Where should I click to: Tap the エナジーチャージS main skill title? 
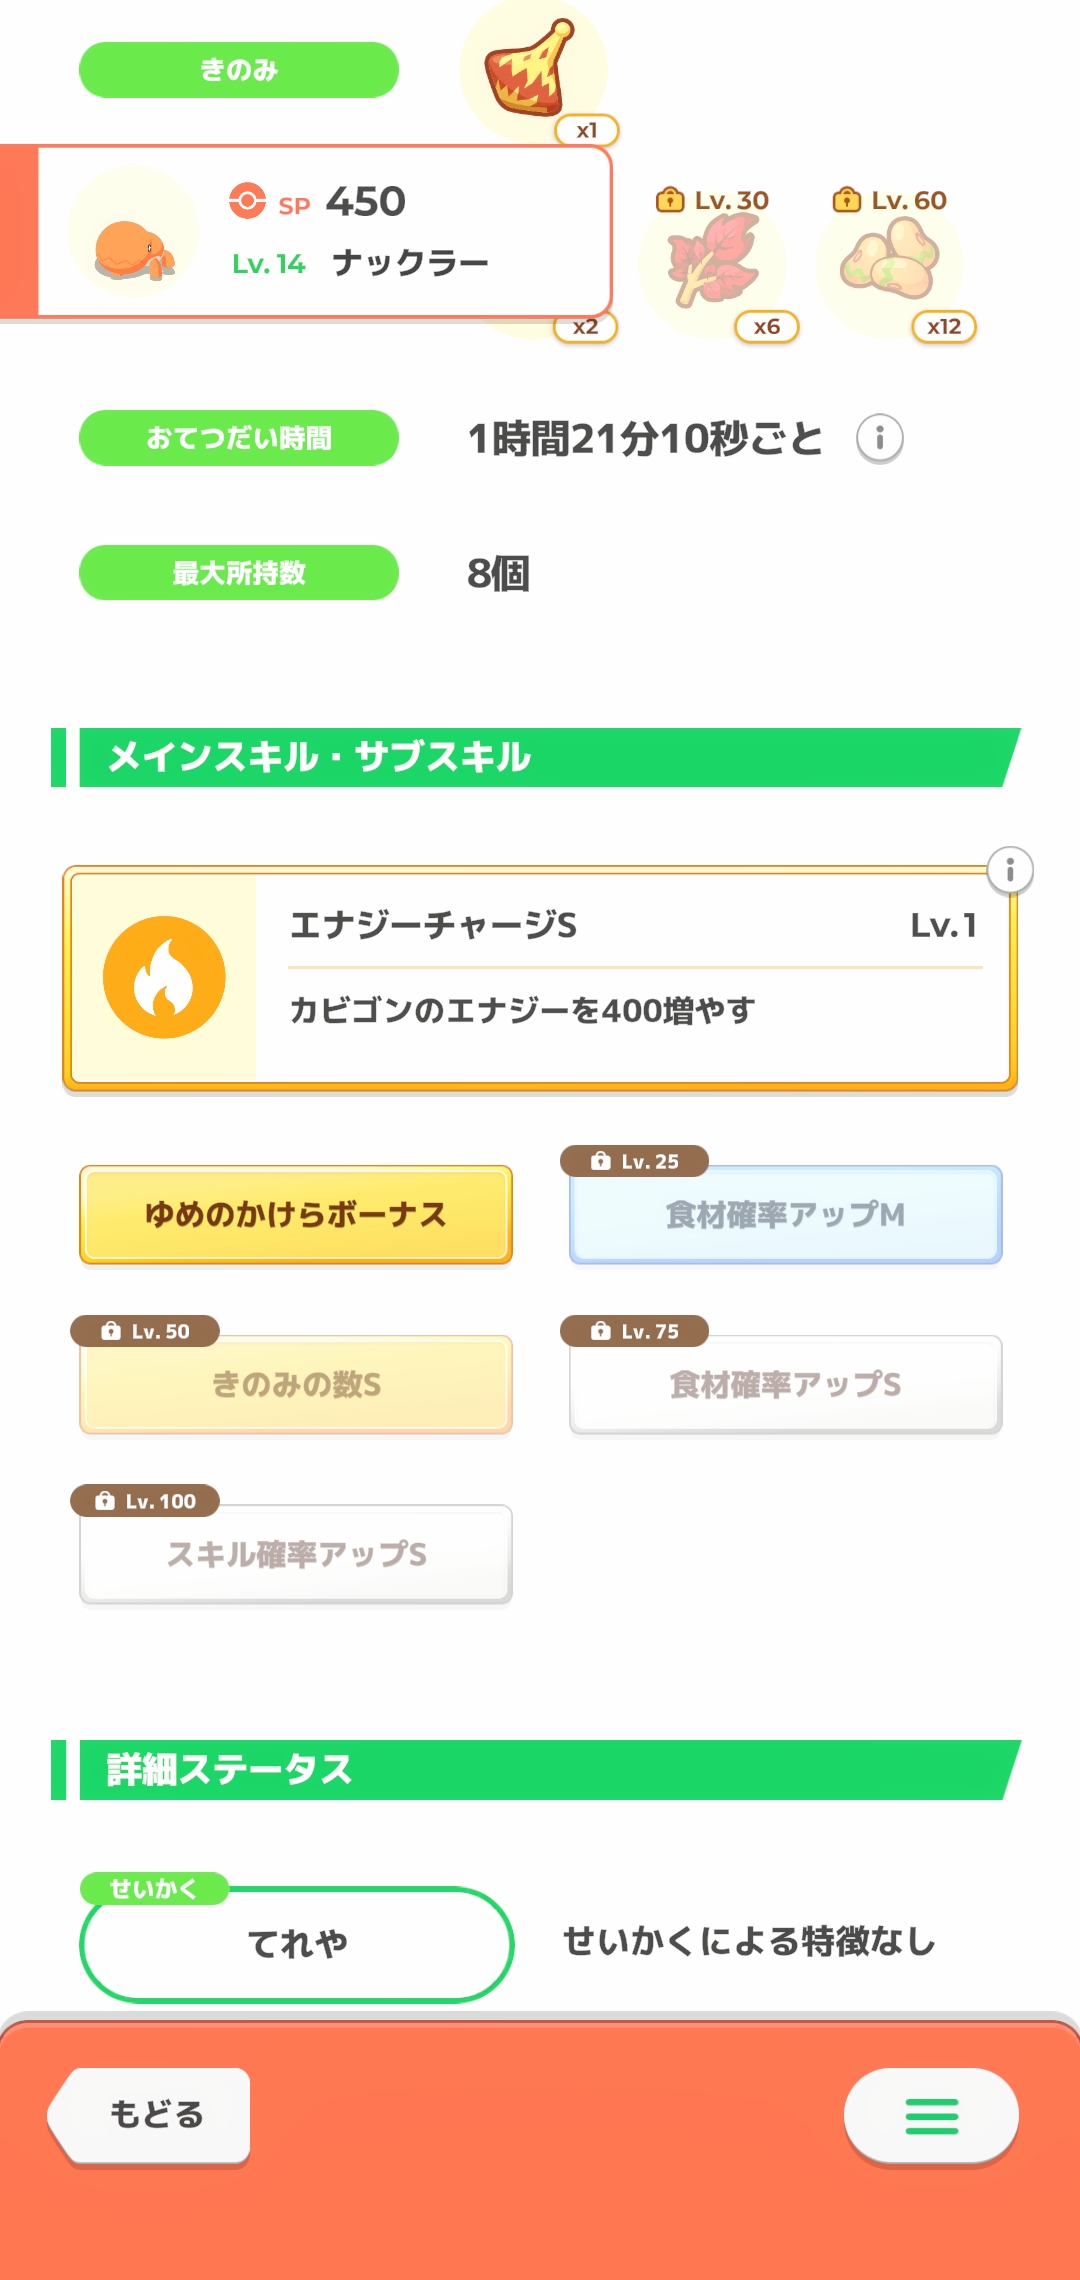(433, 925)
